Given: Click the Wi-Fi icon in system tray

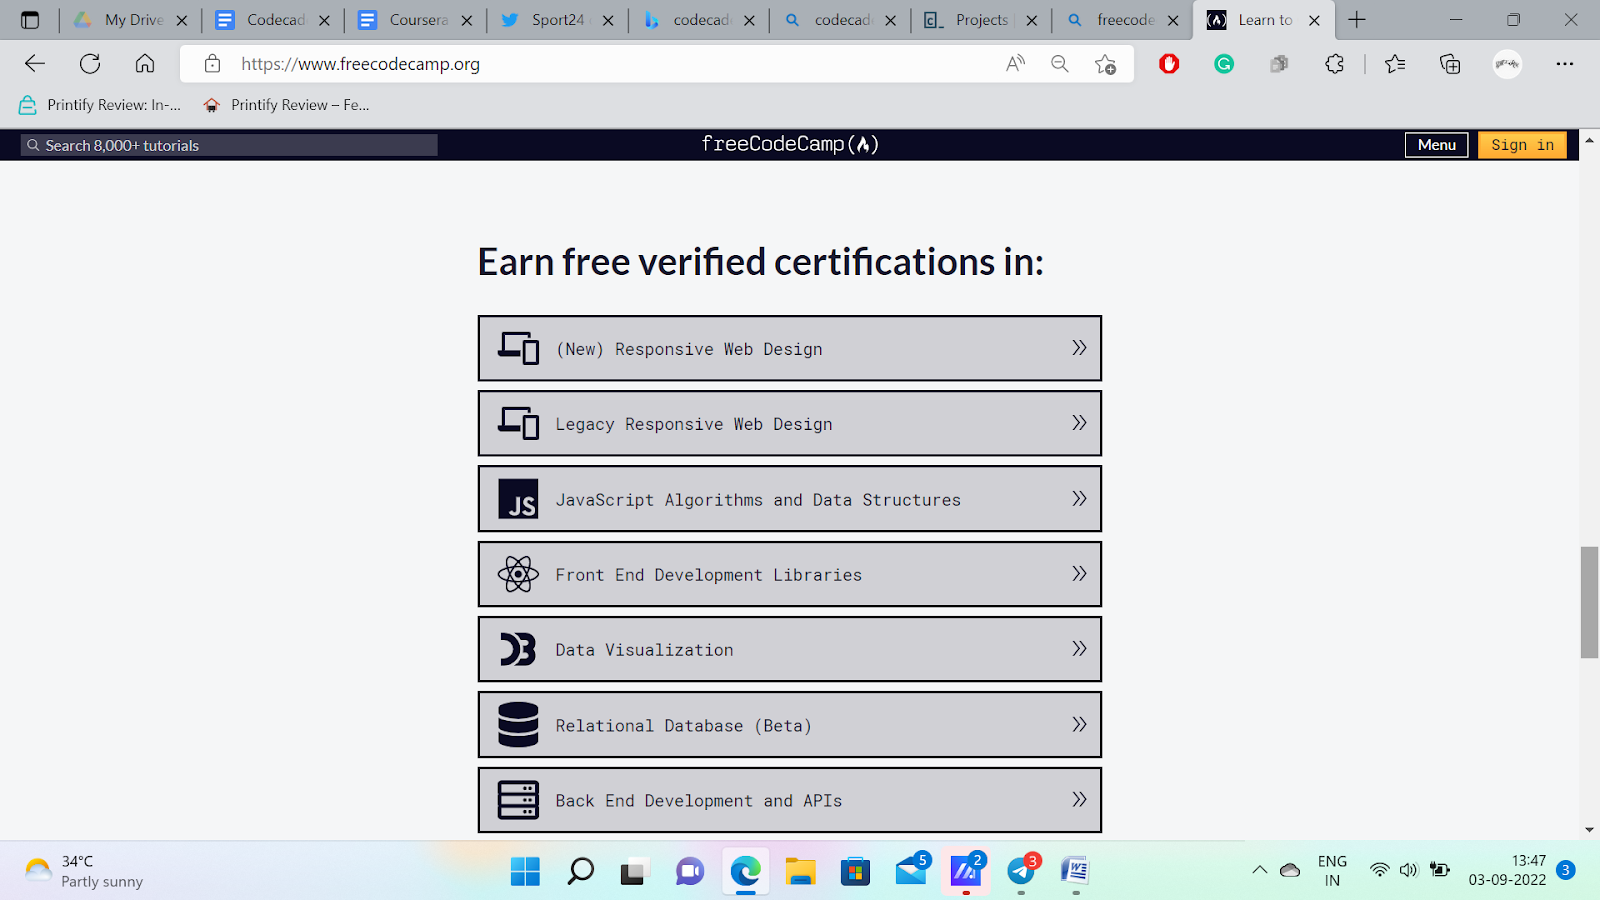Looking at the screenshot, I should click(x=1380, y=870).
